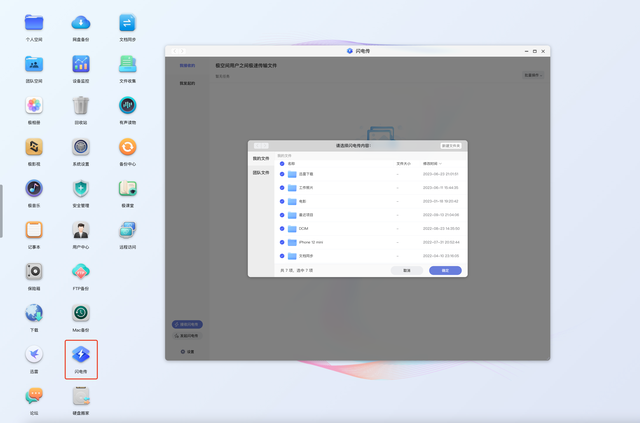Launch the 远程访问 remote access app
The height and width of the screenshot is (423, 640).
click(x=127, y=230)
